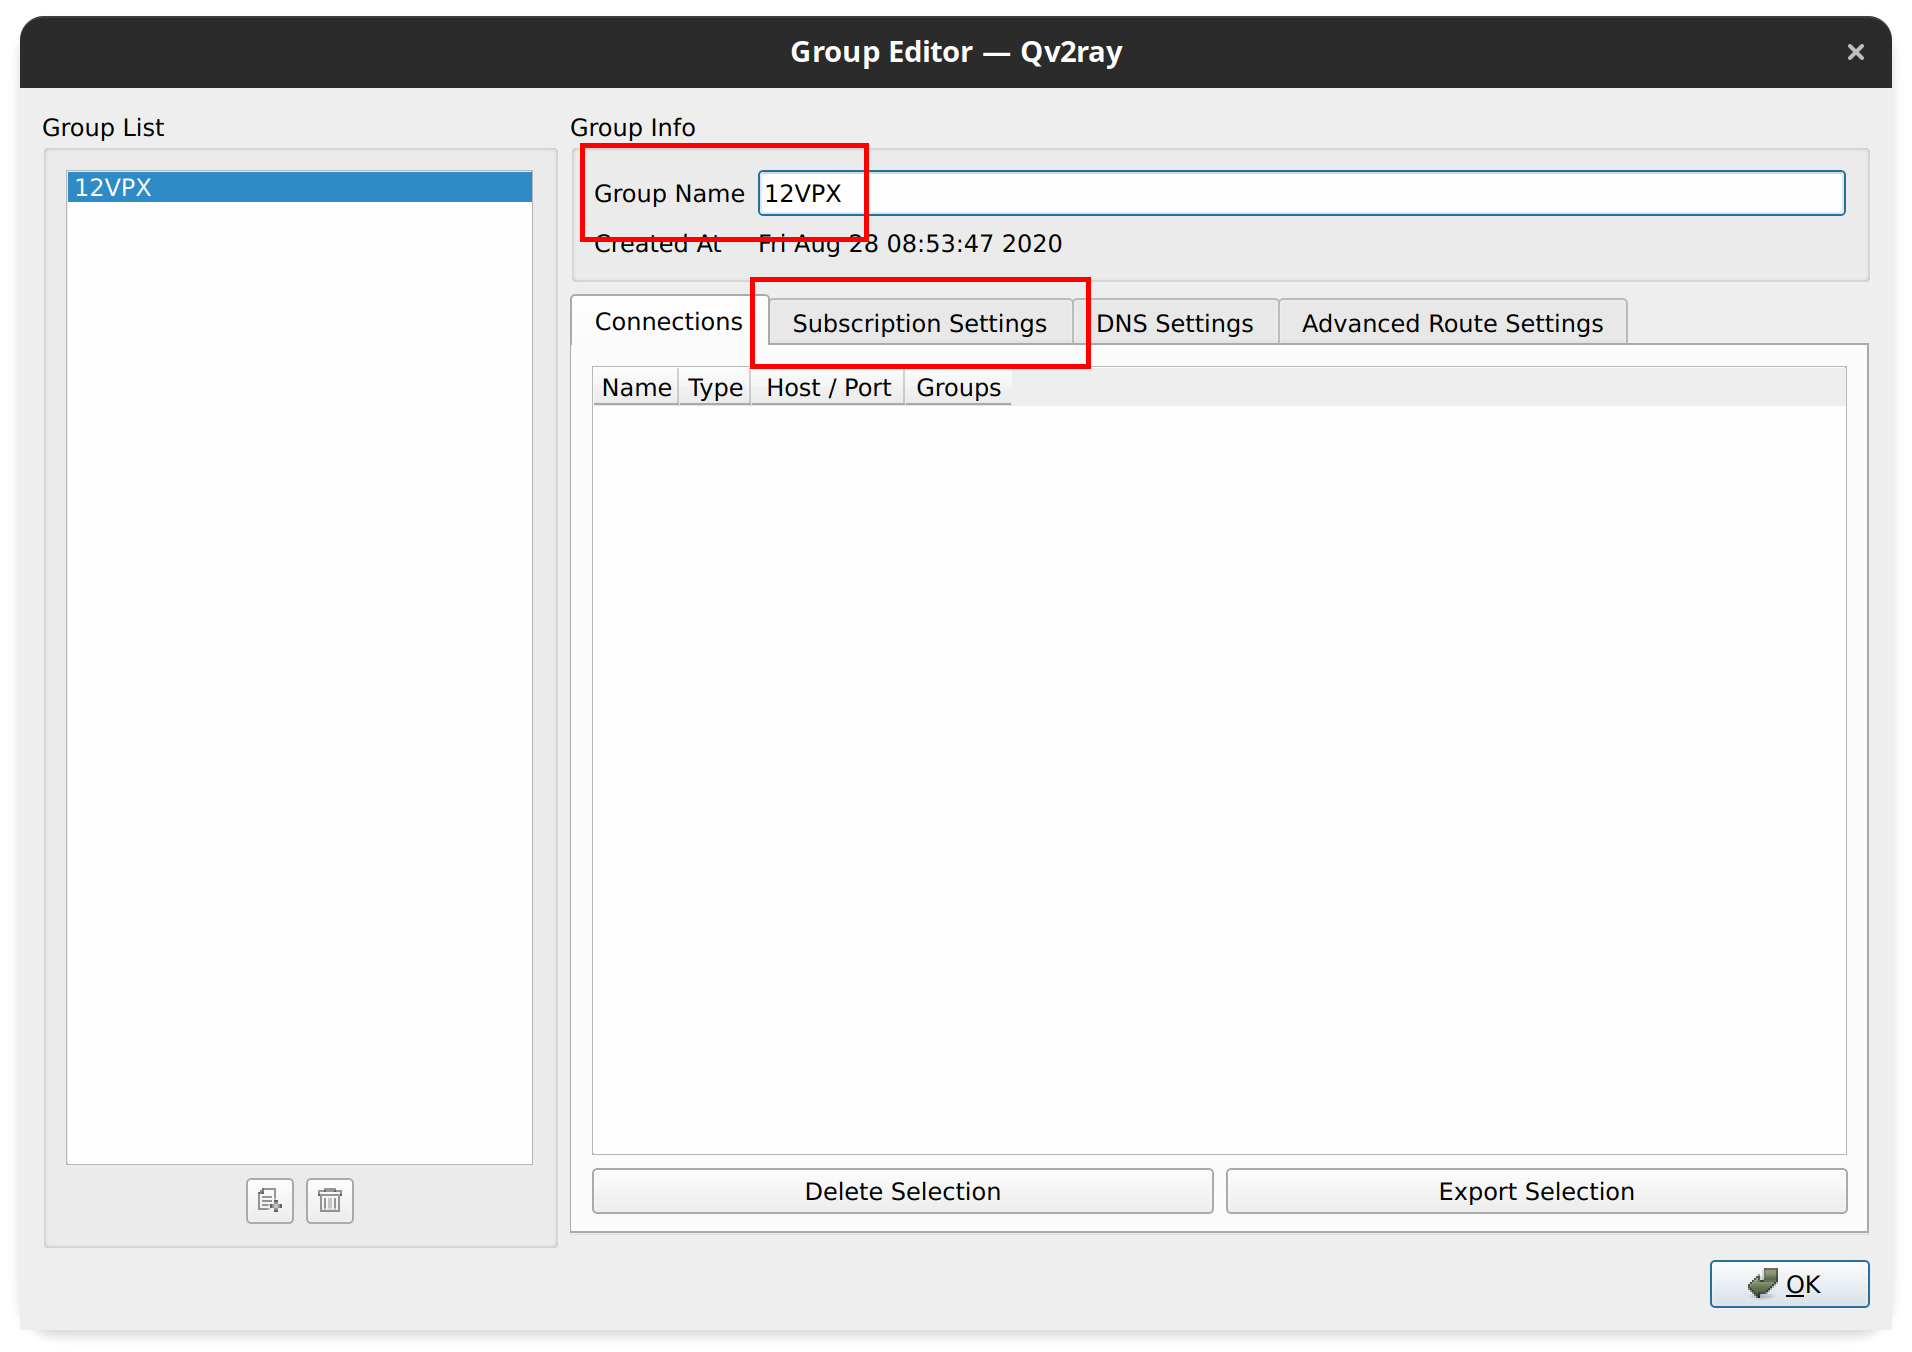Click the Created At timestamp text
The image size is (1912, 1352).
[910, 244]
